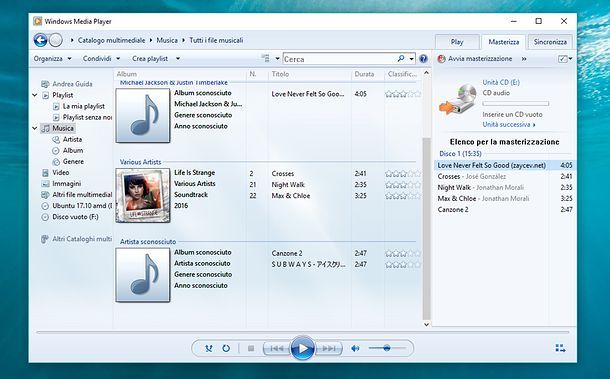This screenshot has height=379, width=610.
Task: Start playback with the Play button
Action: [x=302, y=348]
